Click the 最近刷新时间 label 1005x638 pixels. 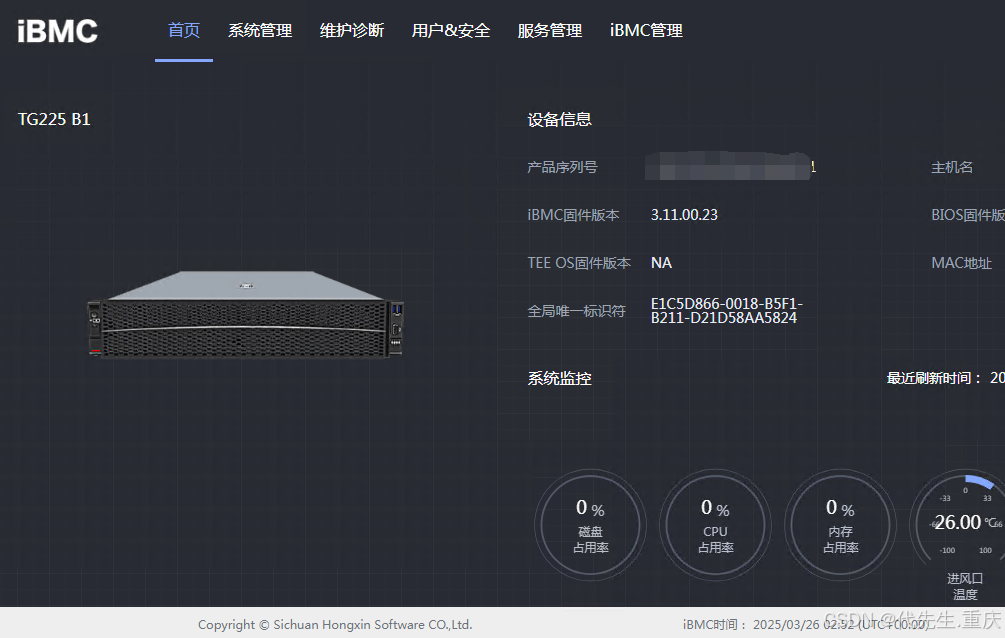click(x=933, y=378)
